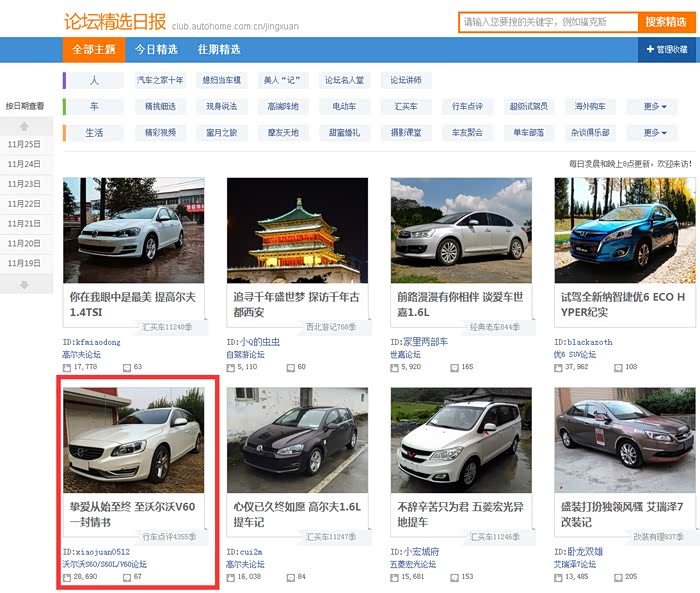Choose the 摄影课堂 category tag
700x593 pixels.
point(406,132)
